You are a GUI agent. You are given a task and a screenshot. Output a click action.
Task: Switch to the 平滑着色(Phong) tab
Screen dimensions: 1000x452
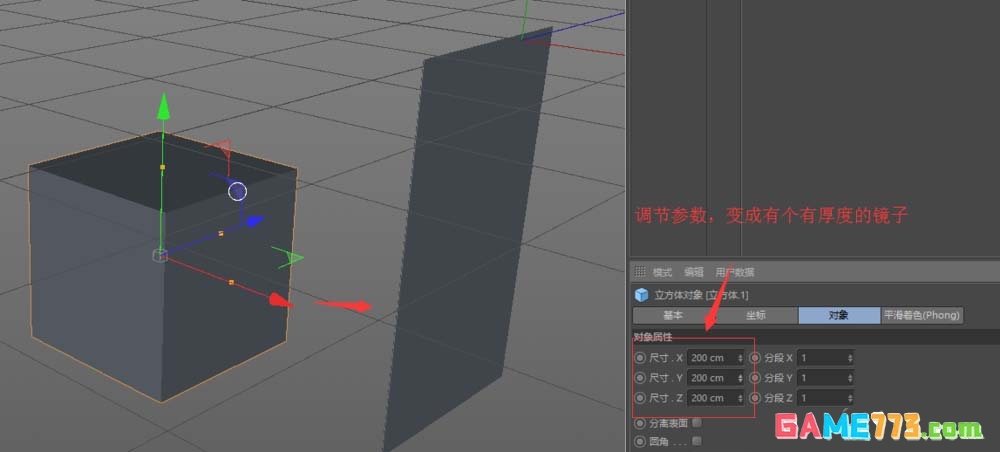(922, 315)
